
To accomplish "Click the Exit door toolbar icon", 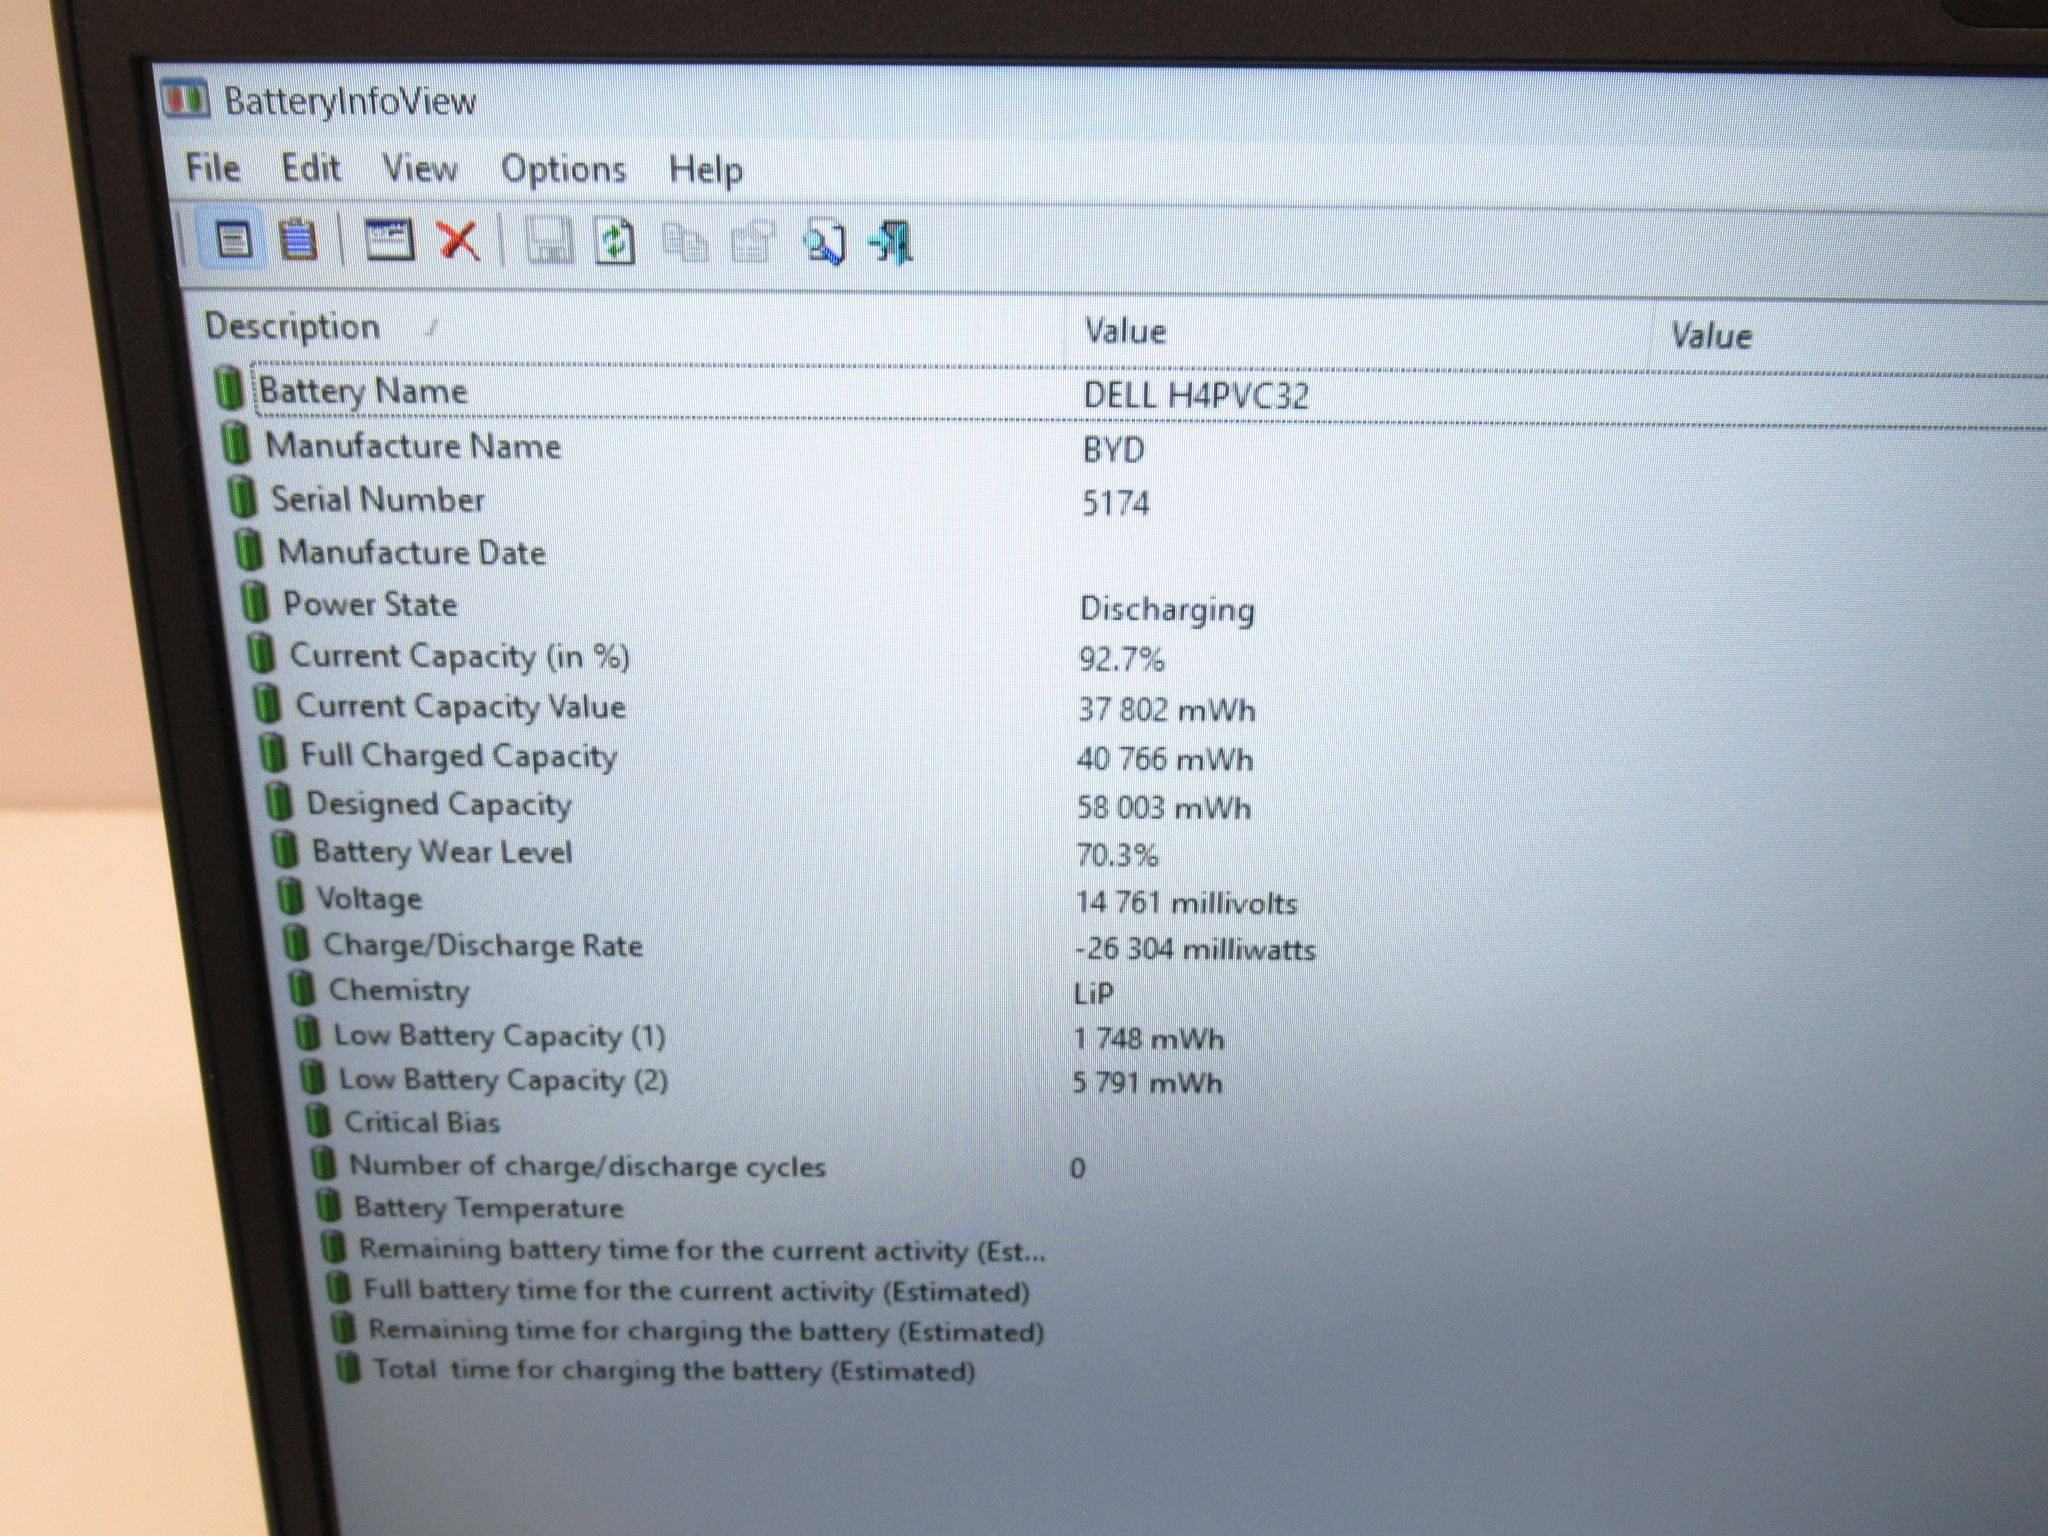I will (x=892, y=244).
